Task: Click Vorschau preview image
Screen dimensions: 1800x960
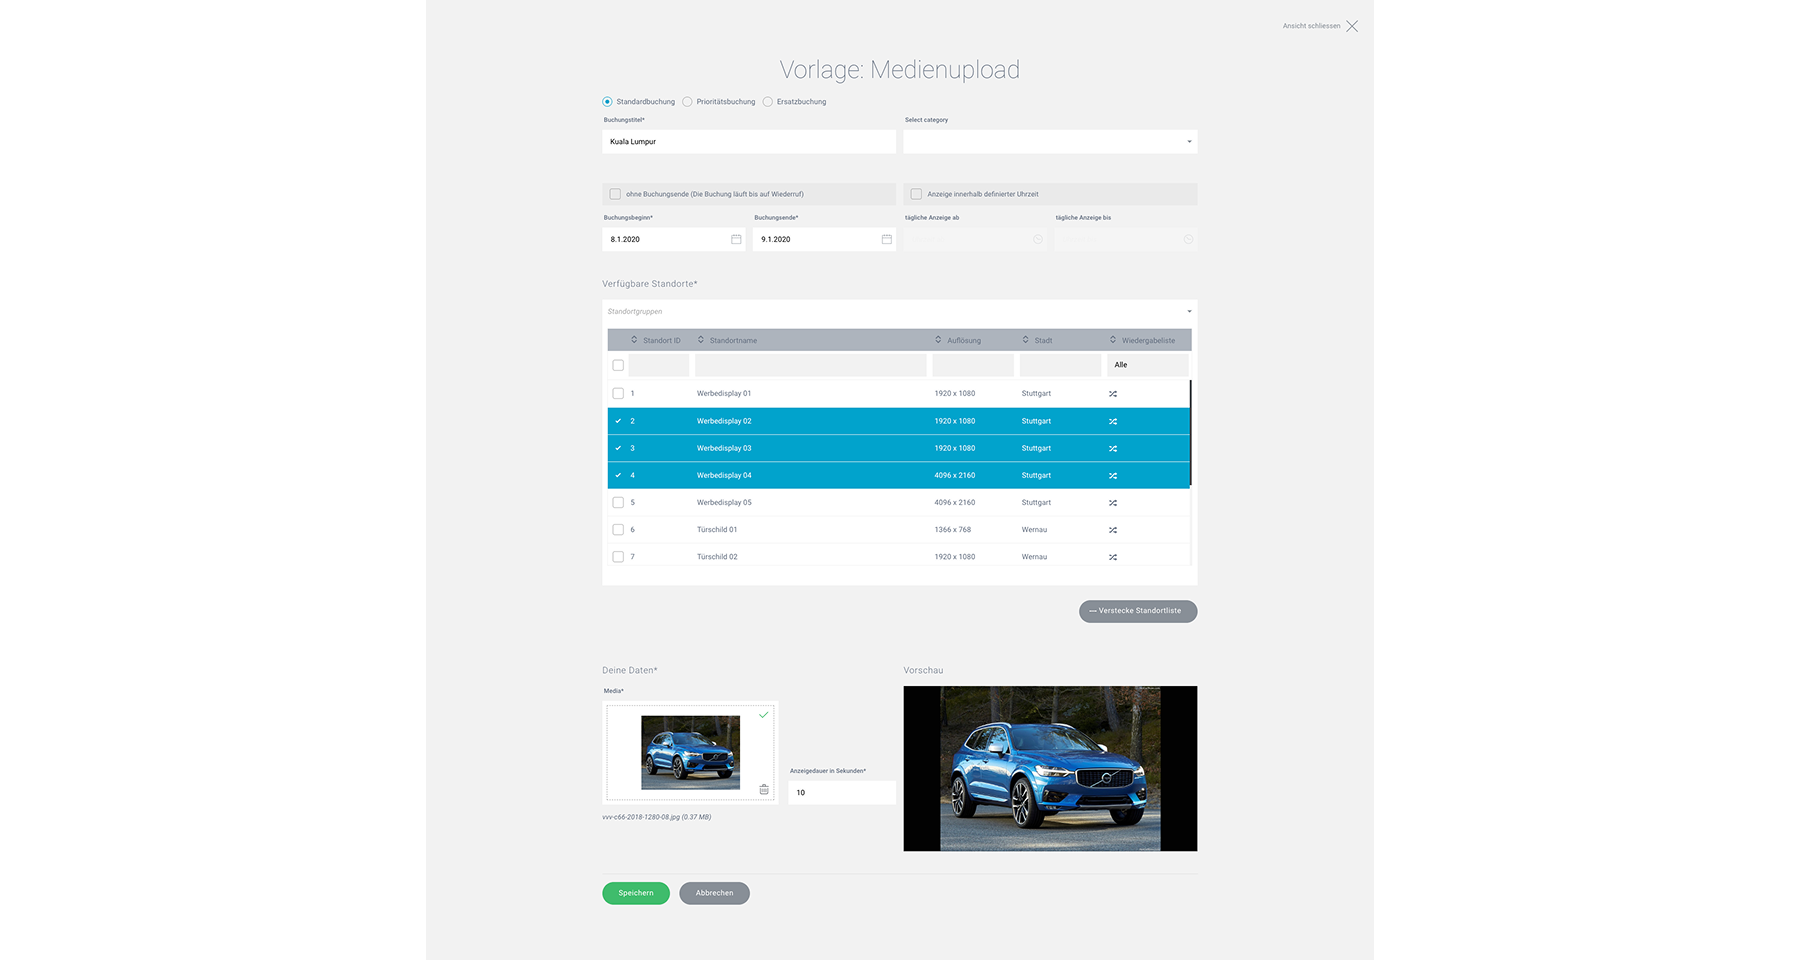Action: click(x=1050, y=768)
